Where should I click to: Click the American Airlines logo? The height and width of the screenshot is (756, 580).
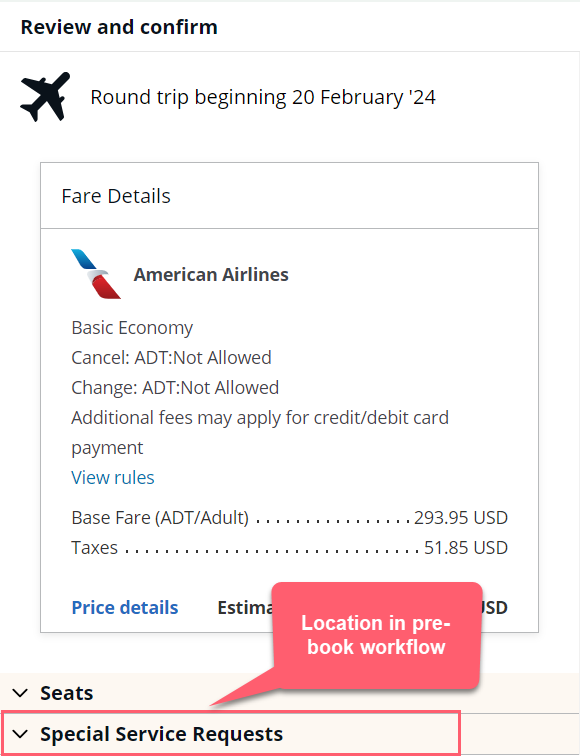pyautogui.click(x=96, y=274)
